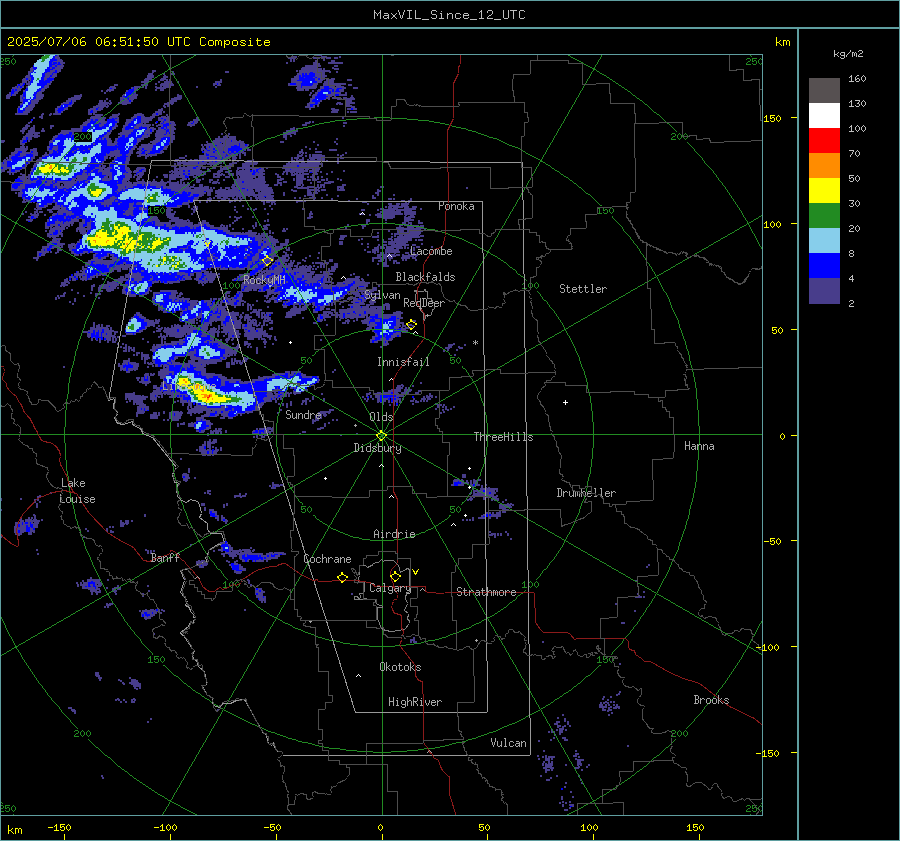Click the Sundre town label
This screenshot has width=900, height=841.
coord(303,415)
